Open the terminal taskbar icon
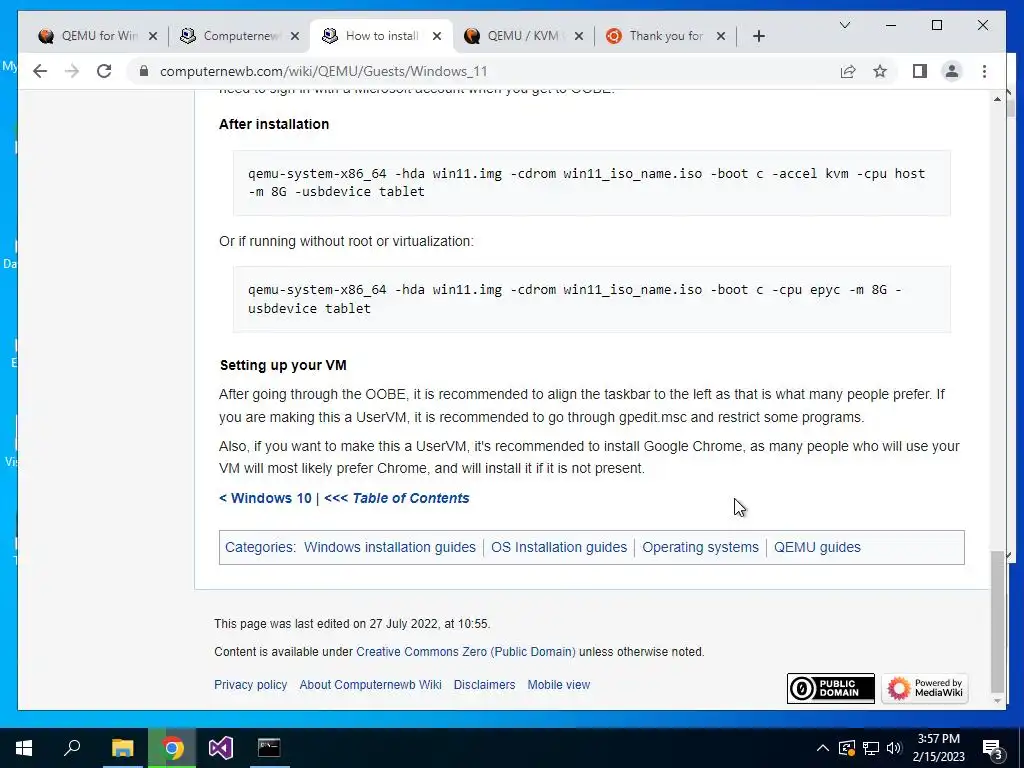This screenshot has width=1024, height=768. pos(269,748)
